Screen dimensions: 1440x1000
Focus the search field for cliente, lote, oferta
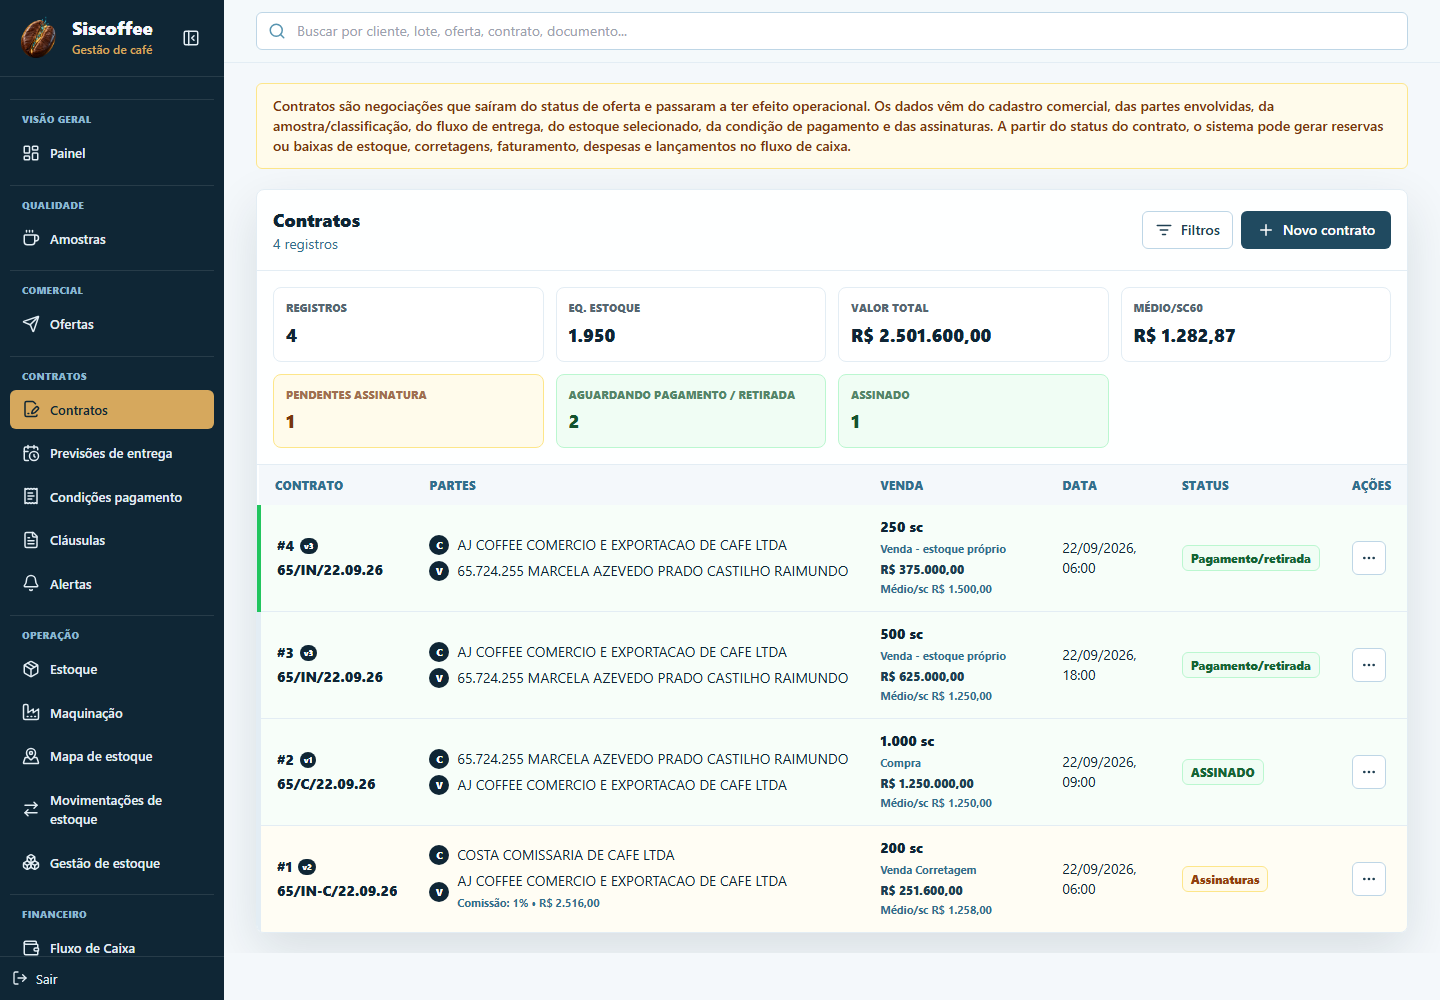tap(832, 31)
